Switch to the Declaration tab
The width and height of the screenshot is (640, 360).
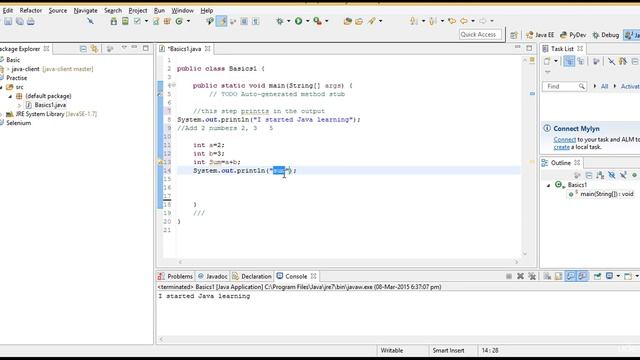(252, 276)
